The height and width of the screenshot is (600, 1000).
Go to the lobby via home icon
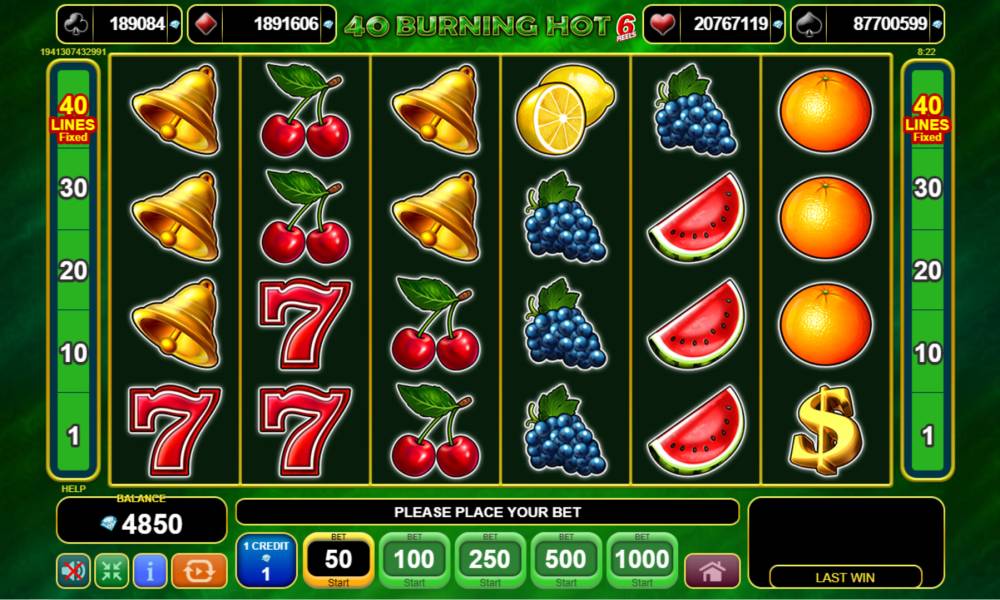(712, 571)
